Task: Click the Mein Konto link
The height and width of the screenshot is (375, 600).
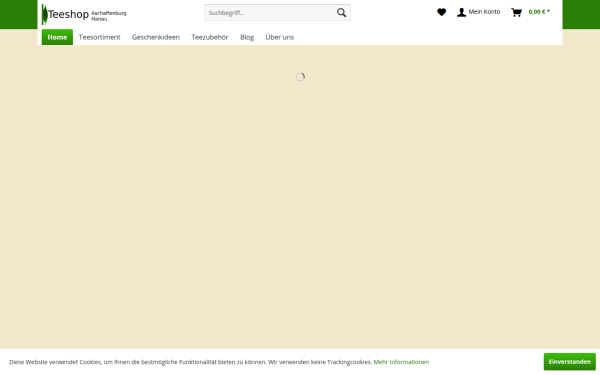Action: [x=484, y=12]
